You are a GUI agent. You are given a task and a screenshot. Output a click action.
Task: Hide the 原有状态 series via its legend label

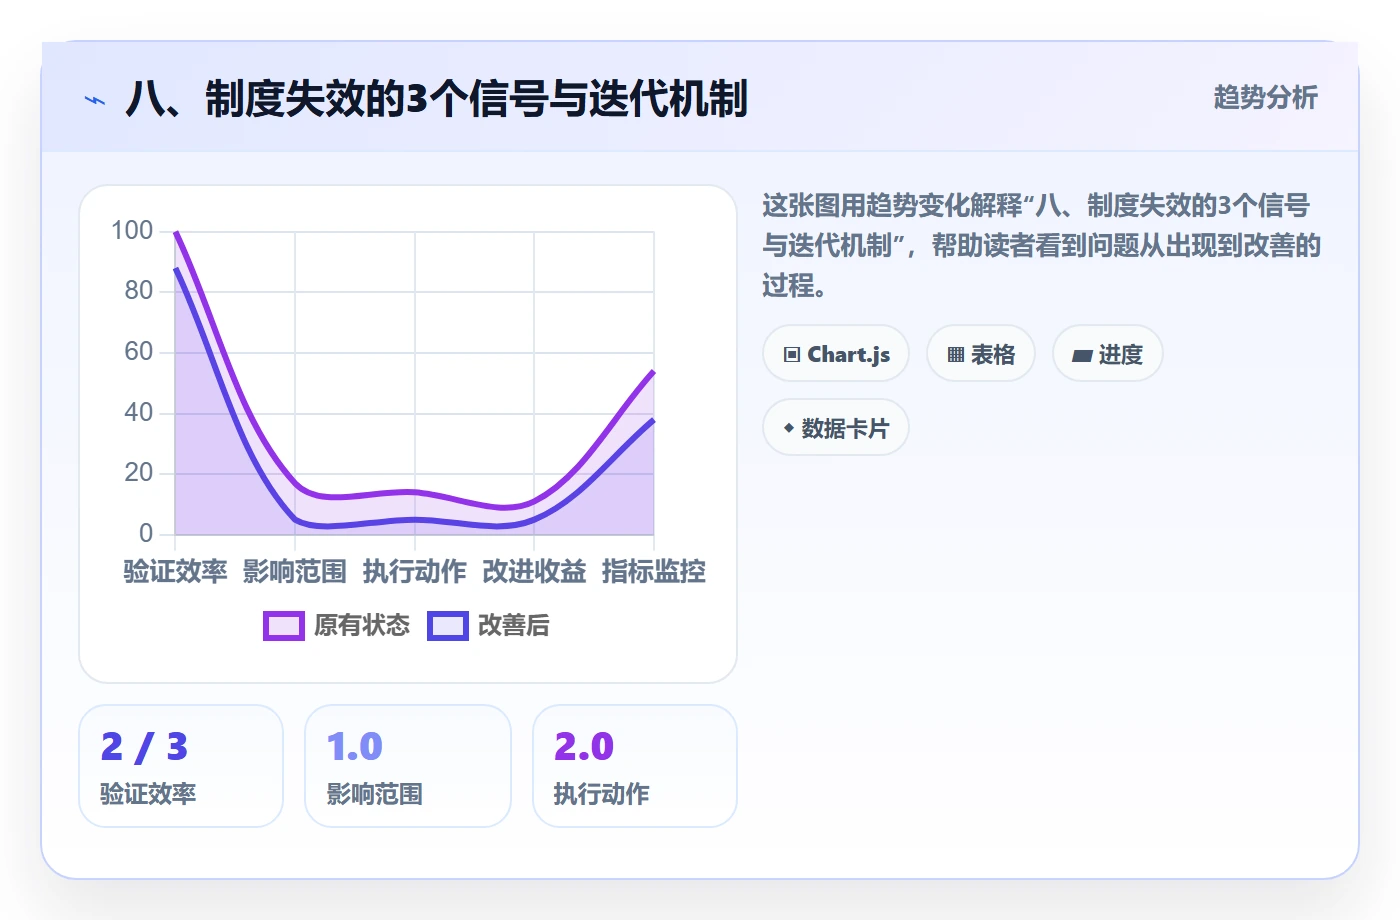click(x=362, y=626)
